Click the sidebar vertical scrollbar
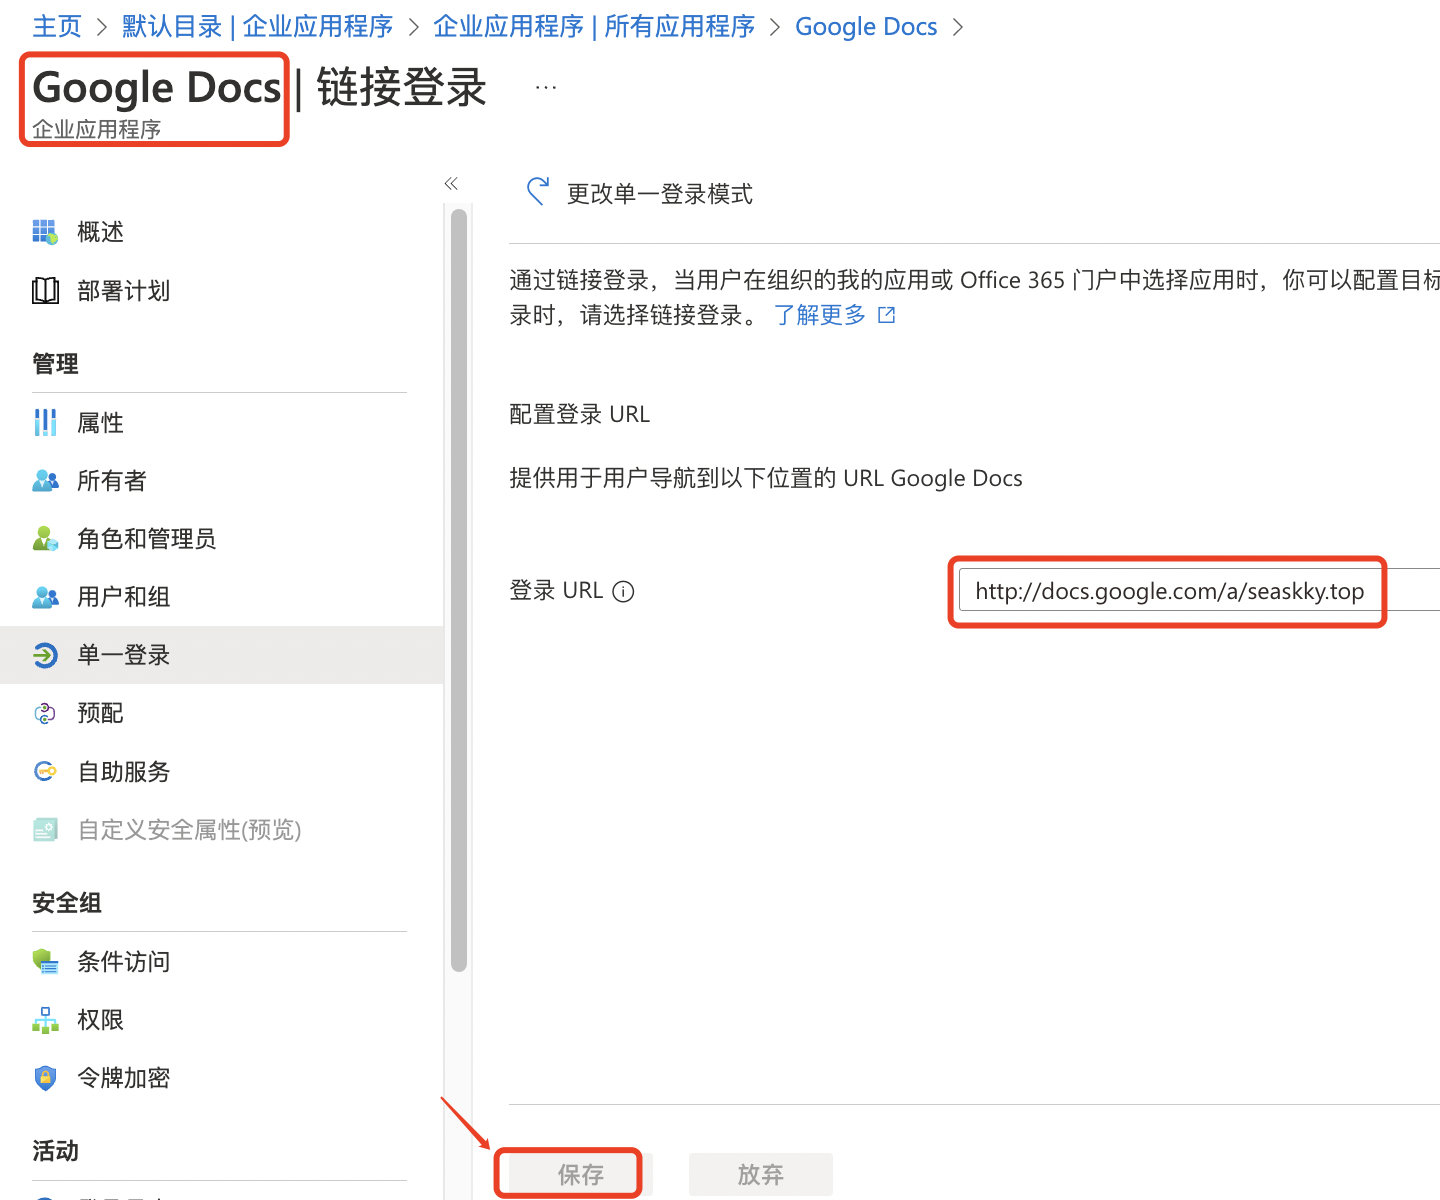 [459, 590]
